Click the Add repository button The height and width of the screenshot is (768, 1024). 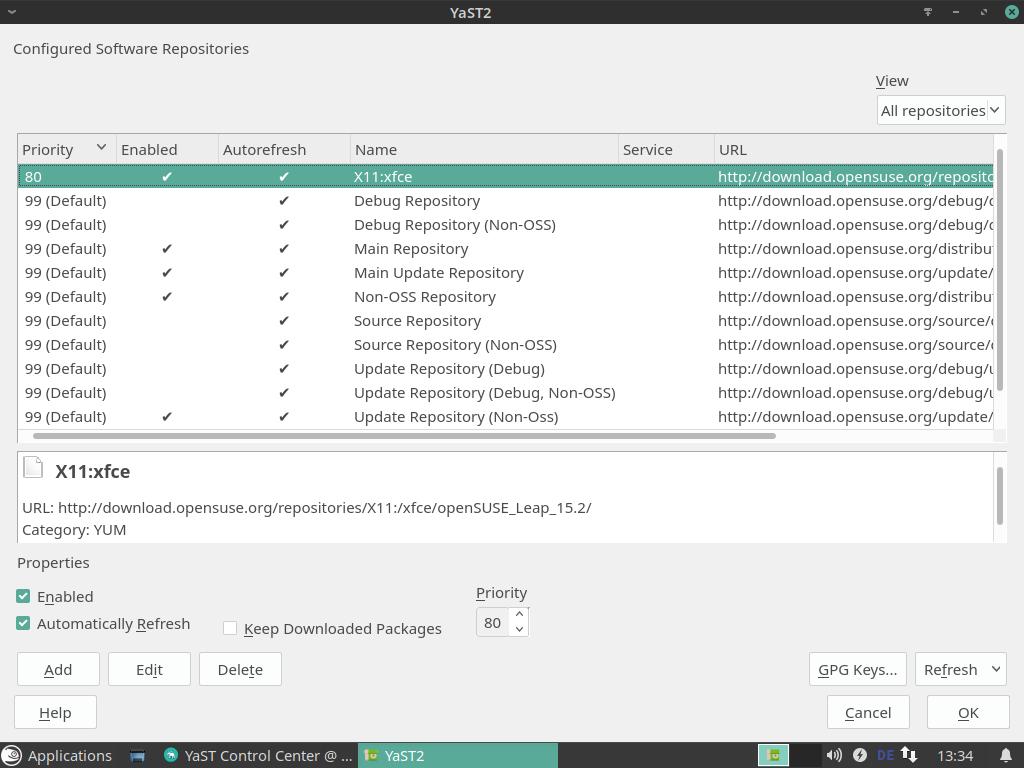pyautogui.click(x=58, y=669)
